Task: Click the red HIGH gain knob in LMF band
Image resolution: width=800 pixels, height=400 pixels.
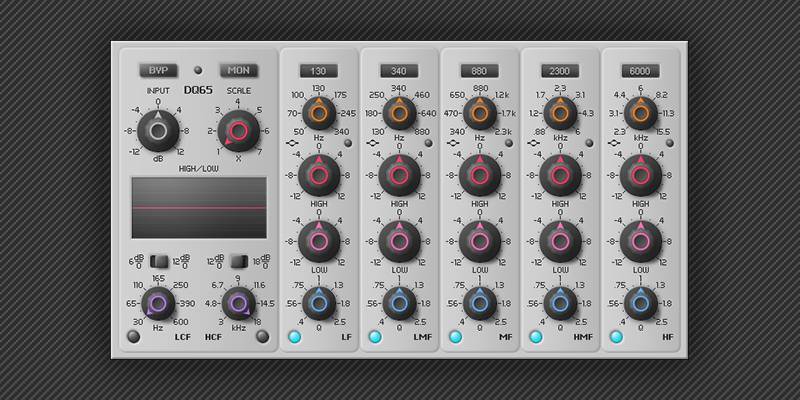Action: [x=399, y=175]
